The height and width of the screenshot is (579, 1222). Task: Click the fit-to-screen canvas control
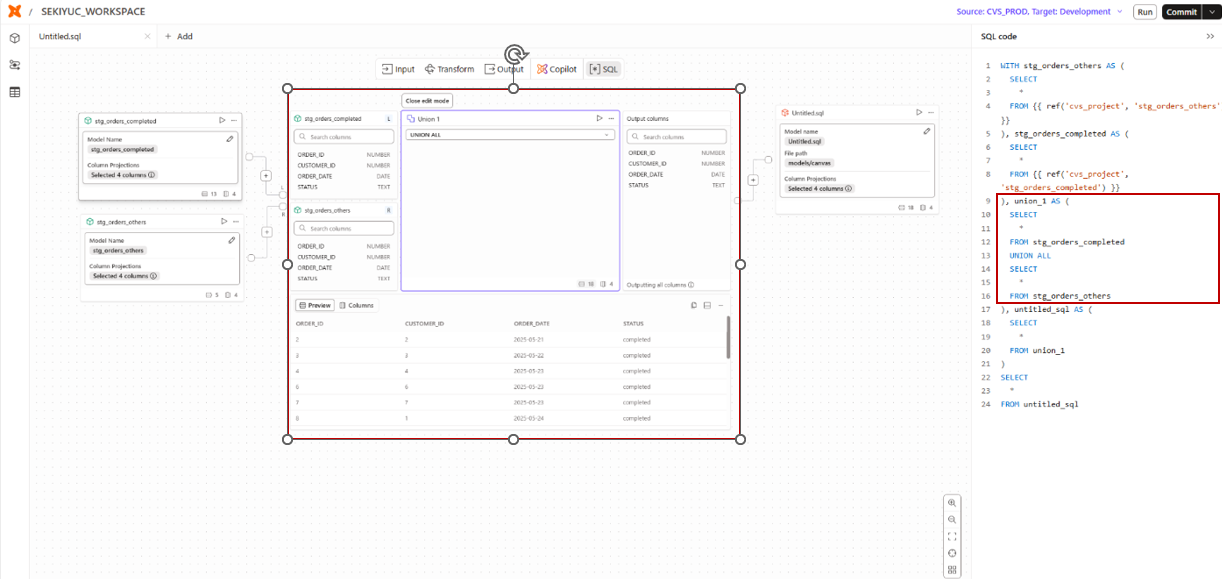(952, 536)
